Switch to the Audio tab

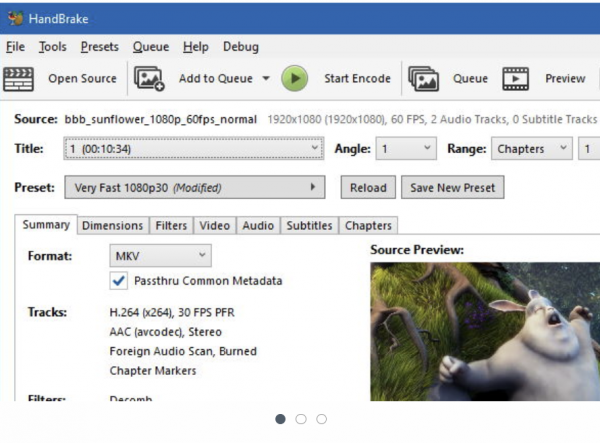(x=258, y=225)
